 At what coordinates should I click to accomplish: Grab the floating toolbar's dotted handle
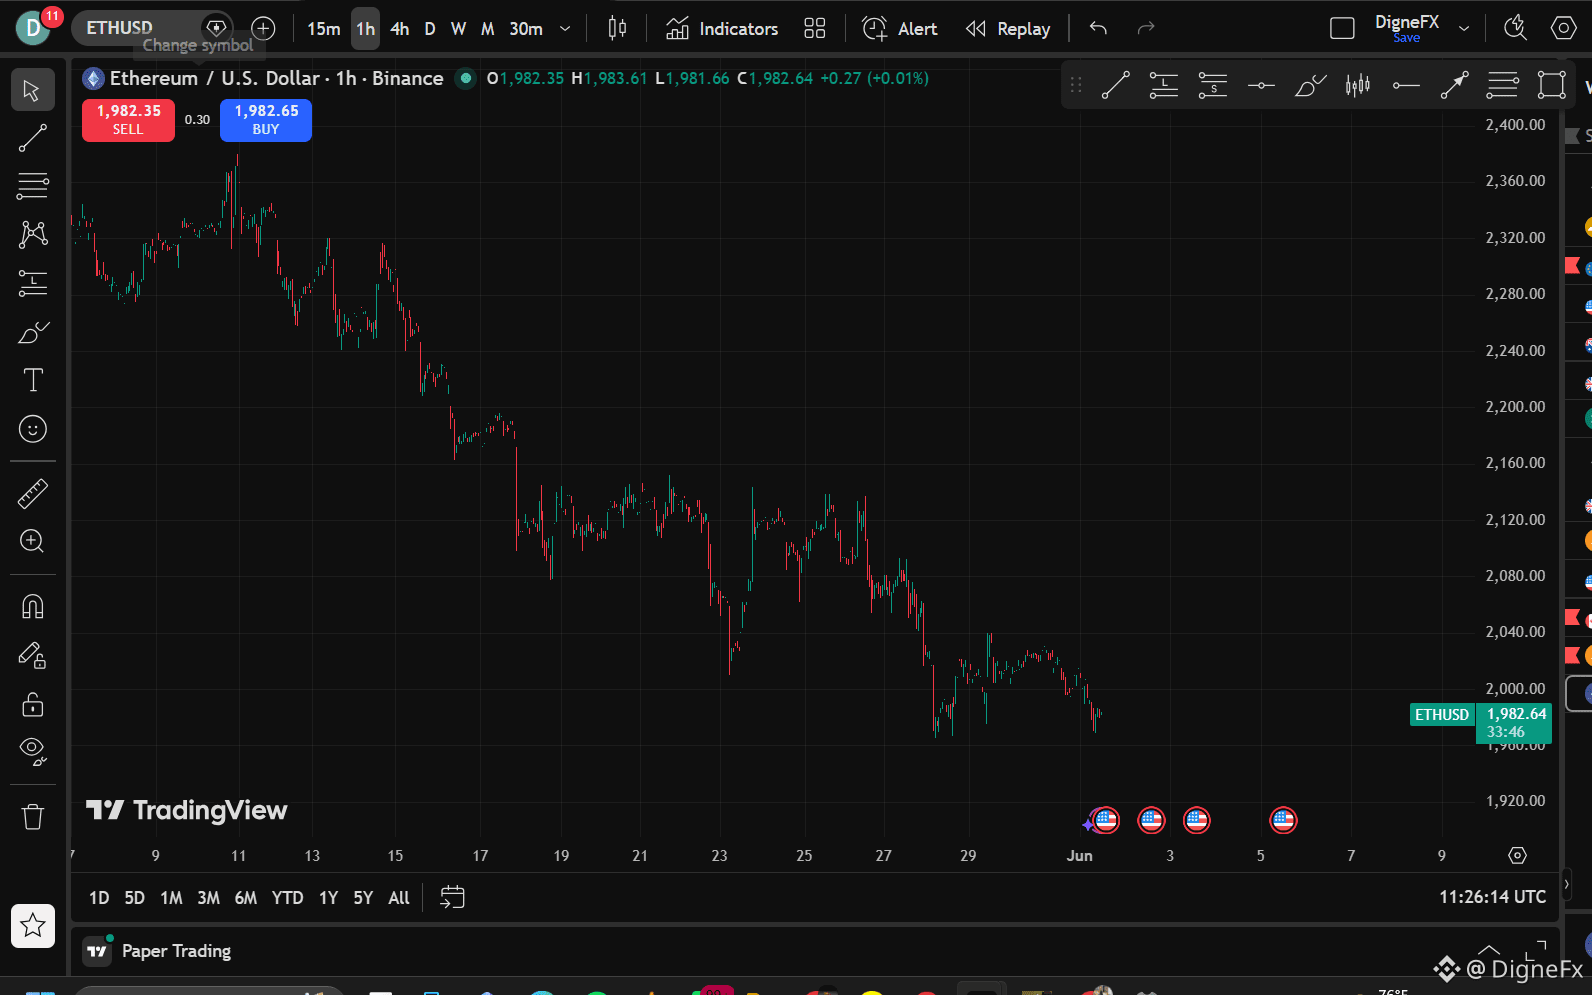point(1076,86)
